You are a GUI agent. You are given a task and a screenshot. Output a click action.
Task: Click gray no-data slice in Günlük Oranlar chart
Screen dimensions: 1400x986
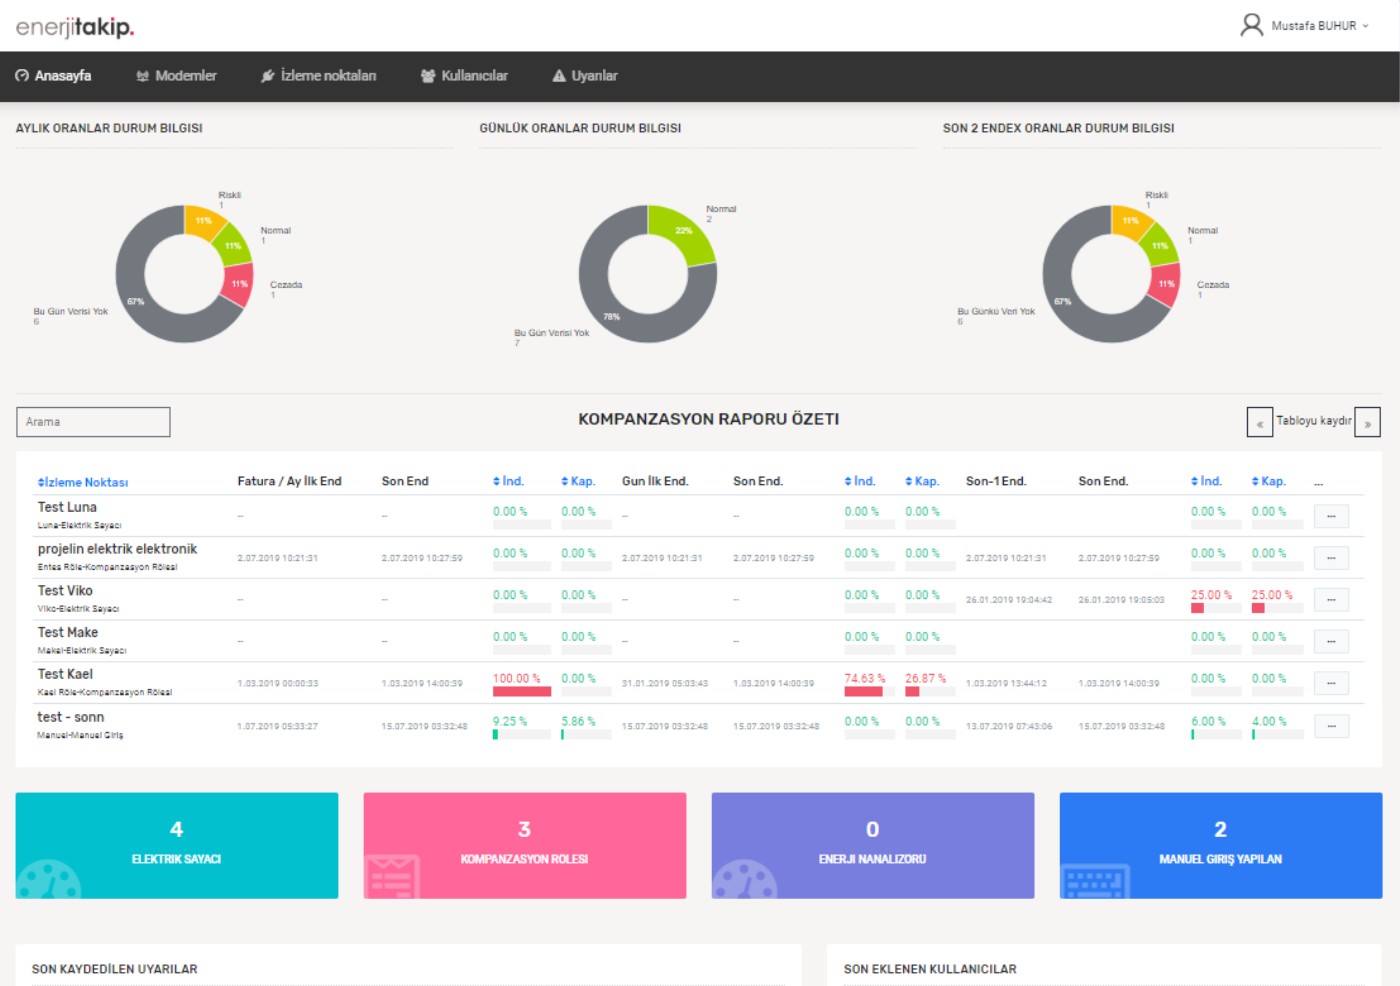[612, 315]
